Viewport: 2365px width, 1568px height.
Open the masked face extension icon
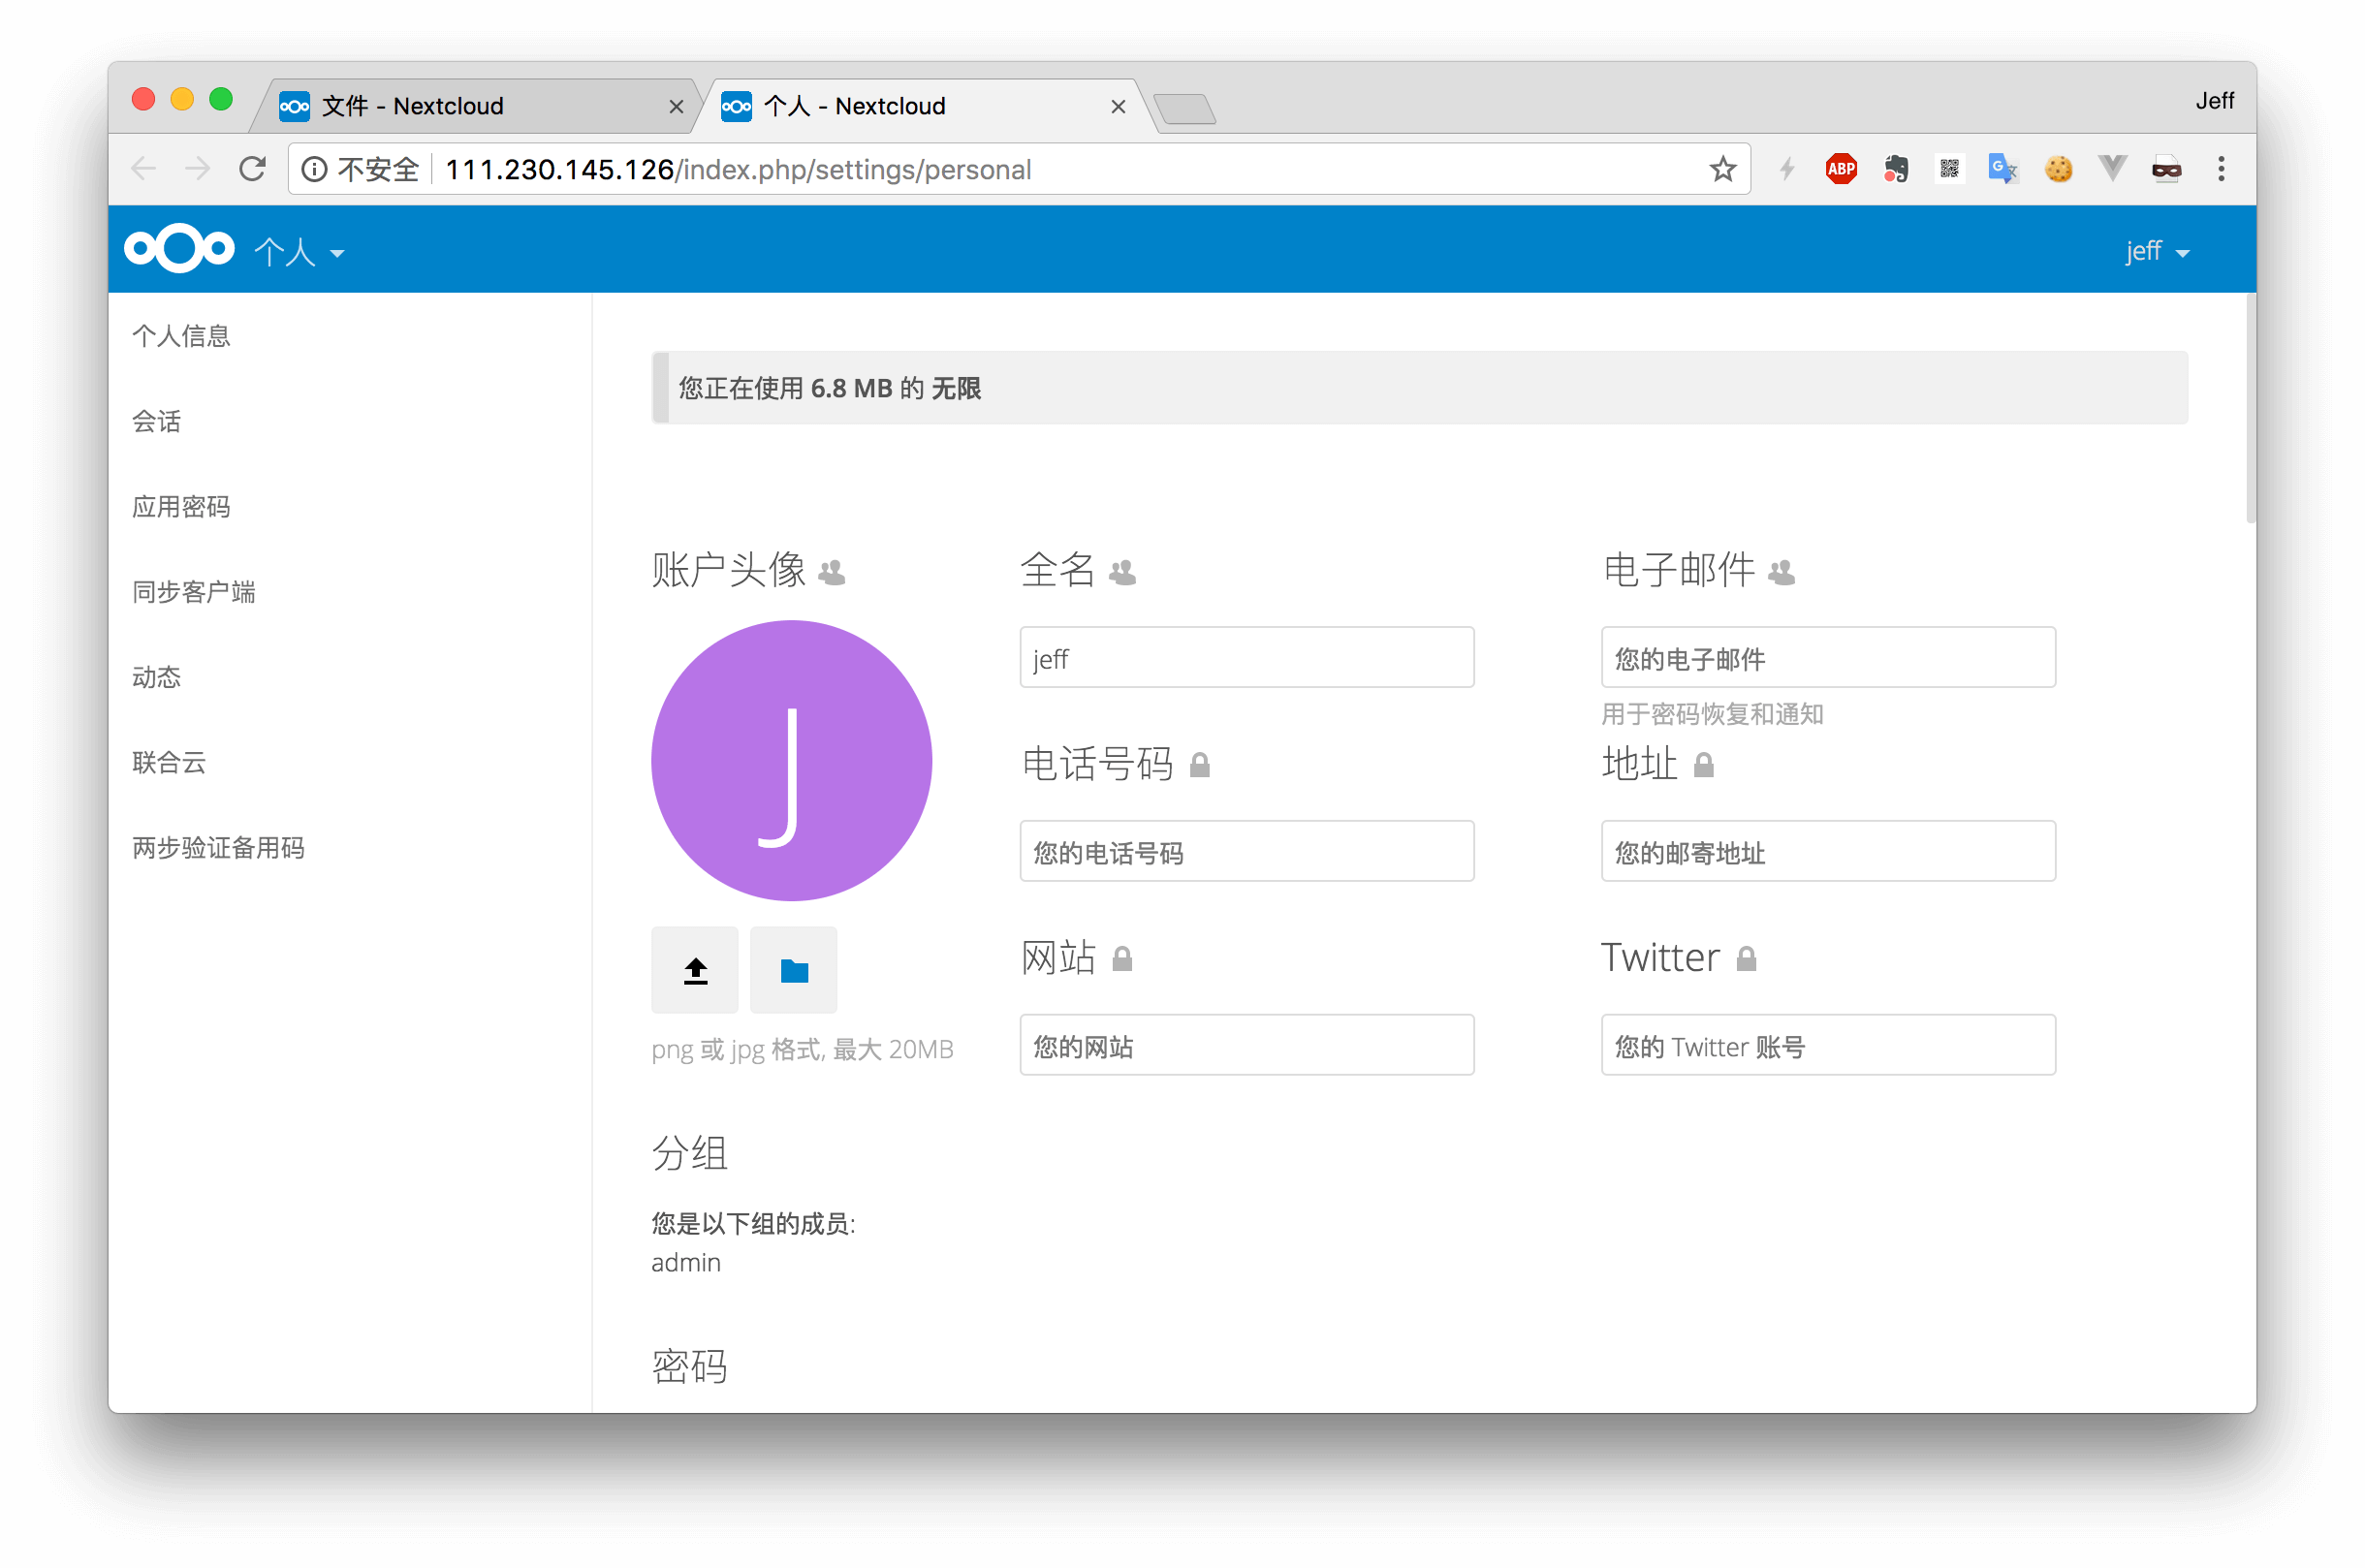click(2167, 169)
